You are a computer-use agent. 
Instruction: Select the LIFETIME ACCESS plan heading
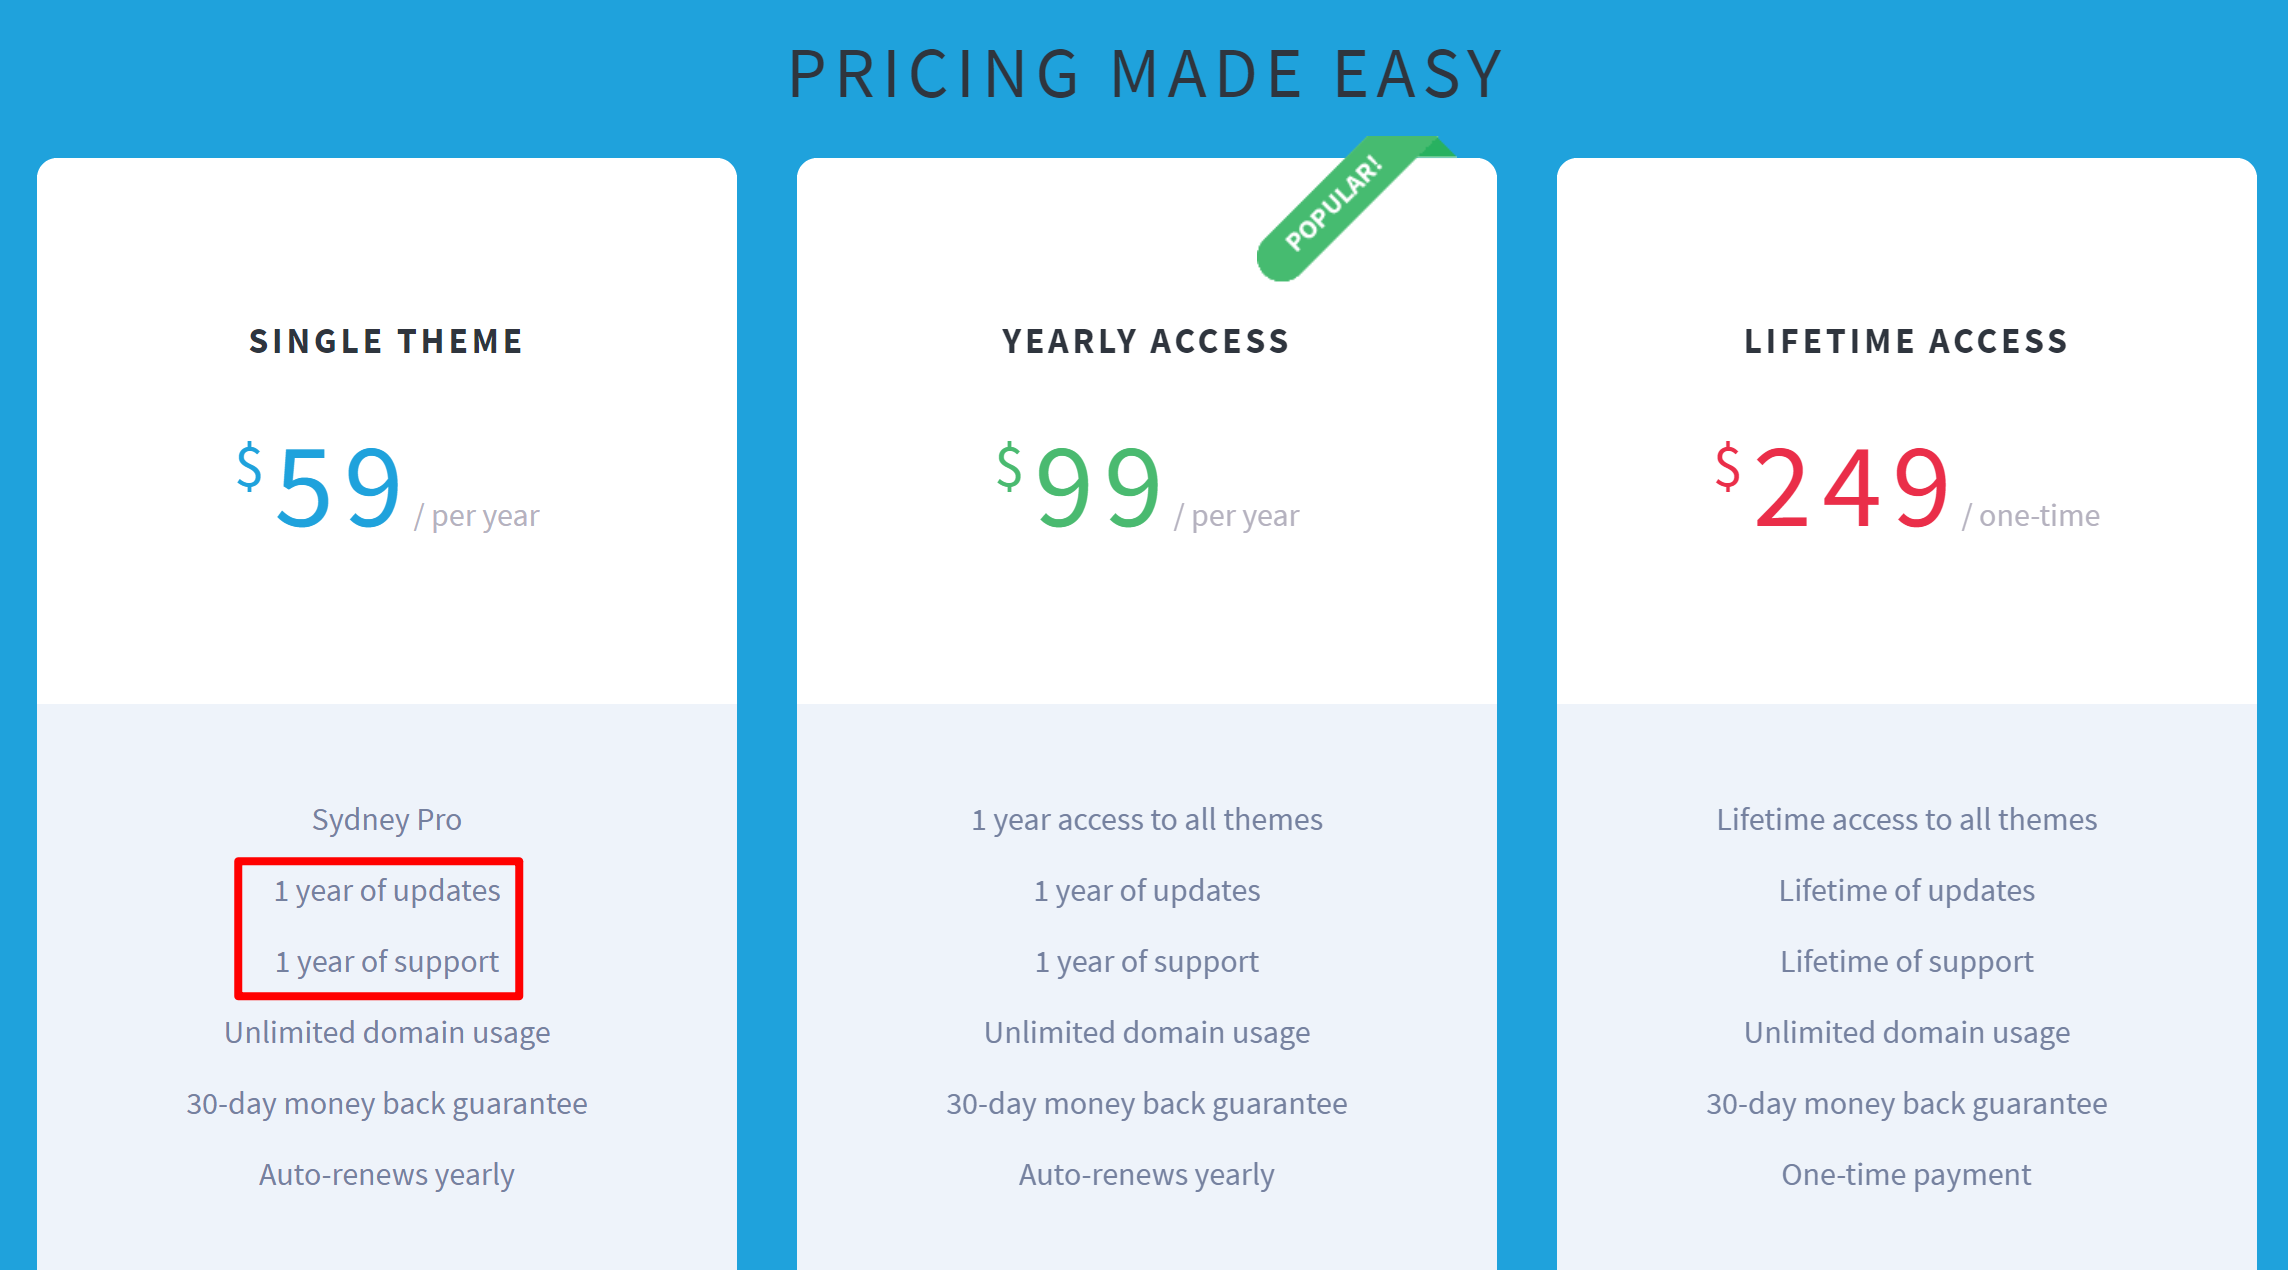click(1906, 341)
